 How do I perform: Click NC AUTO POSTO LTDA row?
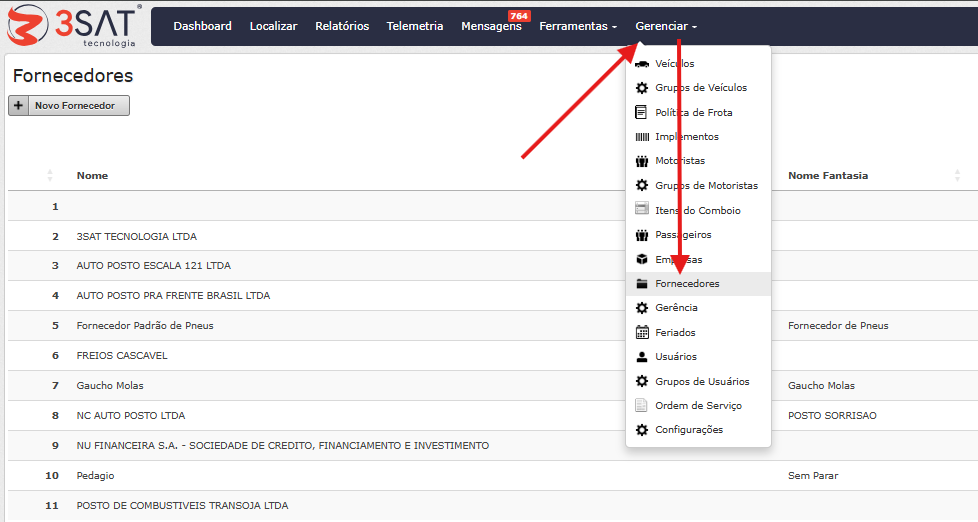coord(130,415)
